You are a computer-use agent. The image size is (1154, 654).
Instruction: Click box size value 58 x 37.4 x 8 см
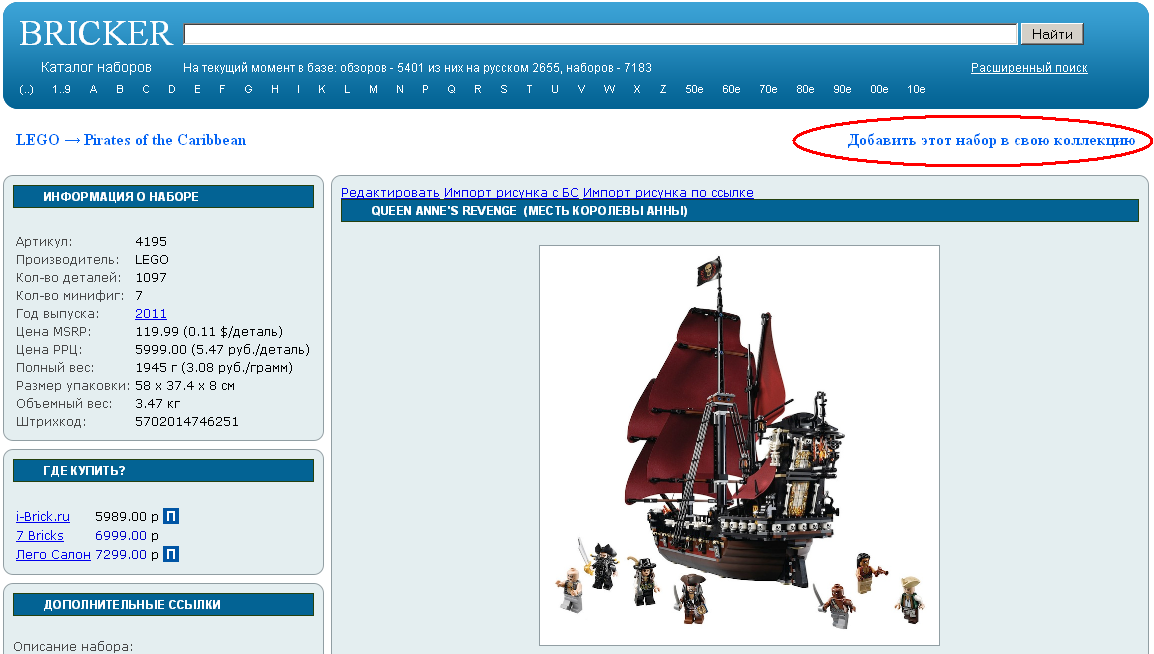tap(185, 385)
